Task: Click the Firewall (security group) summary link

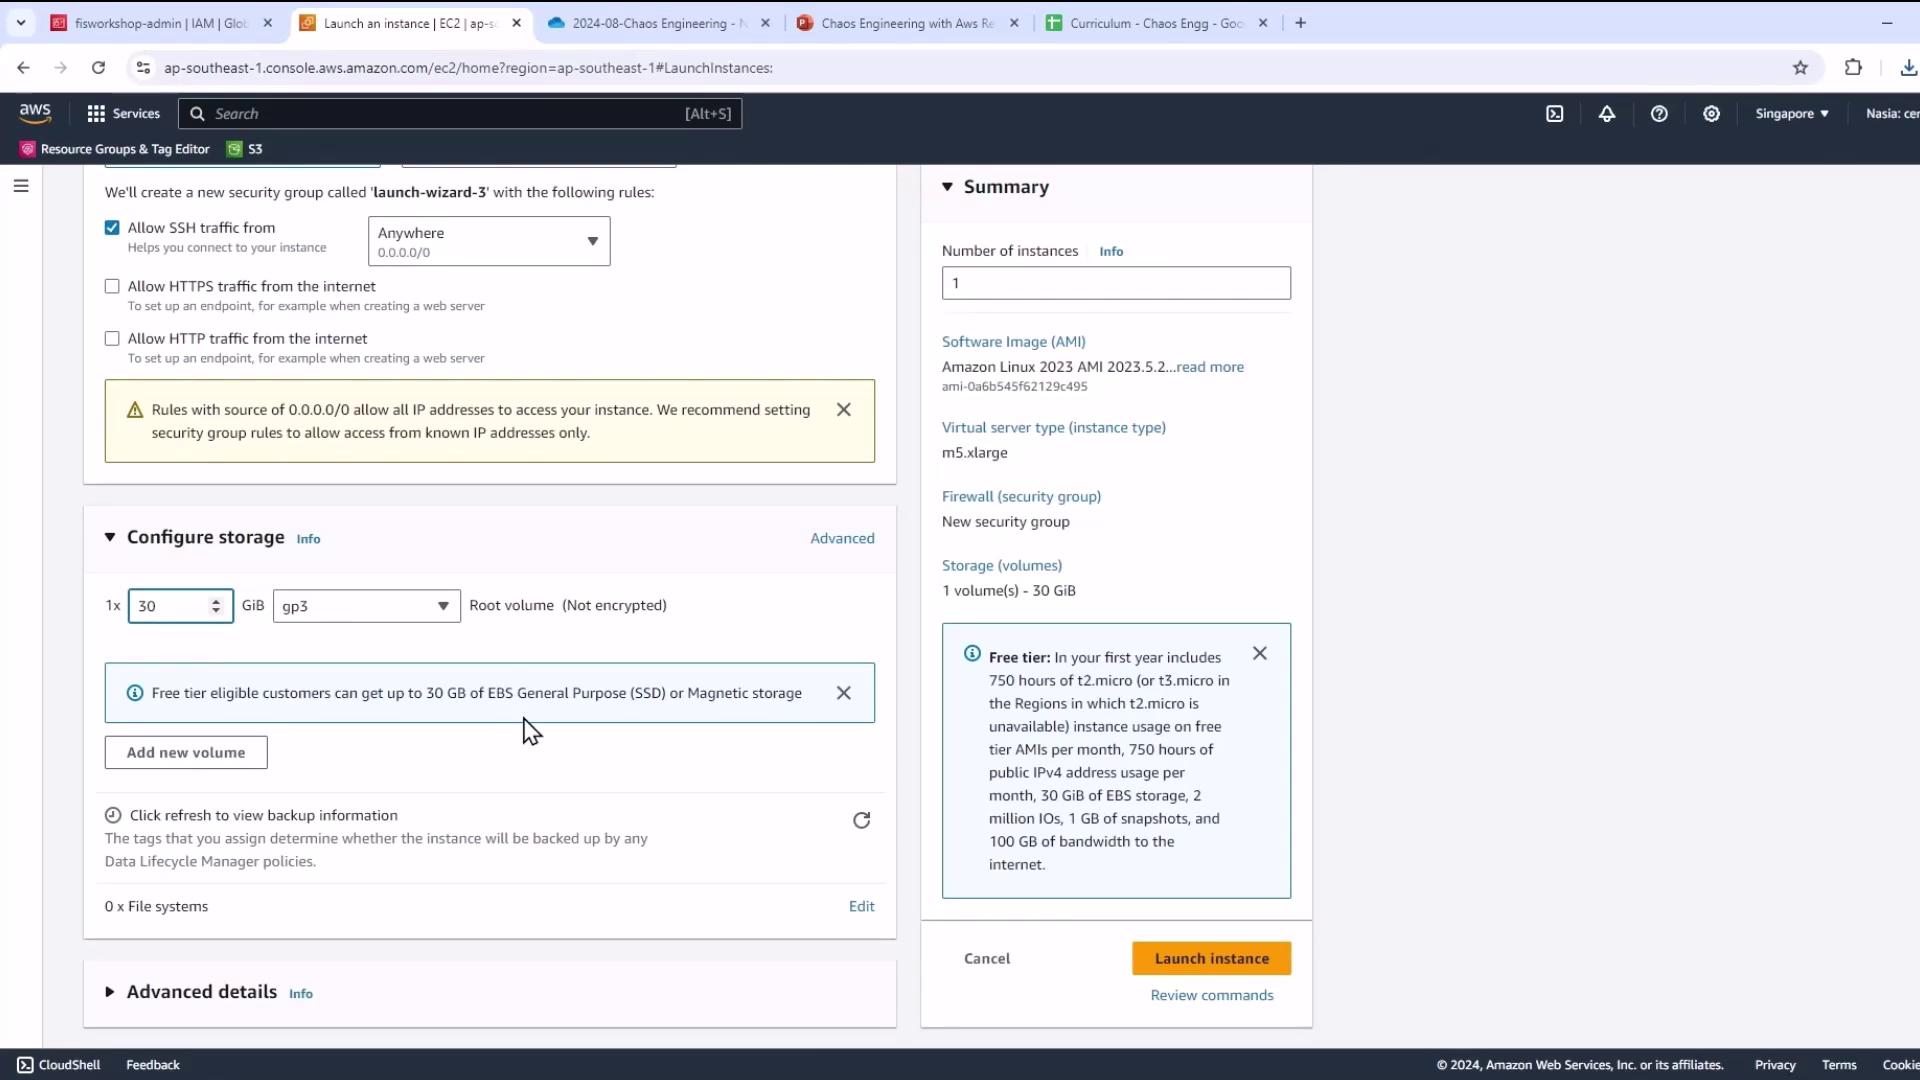Action: coord(1021,497)
